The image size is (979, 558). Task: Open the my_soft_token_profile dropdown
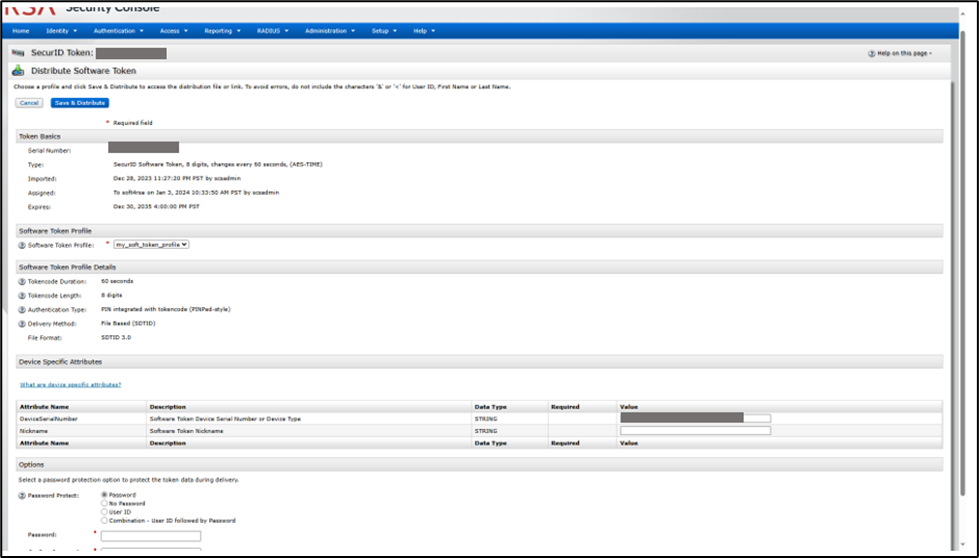(x=151, y=244)
